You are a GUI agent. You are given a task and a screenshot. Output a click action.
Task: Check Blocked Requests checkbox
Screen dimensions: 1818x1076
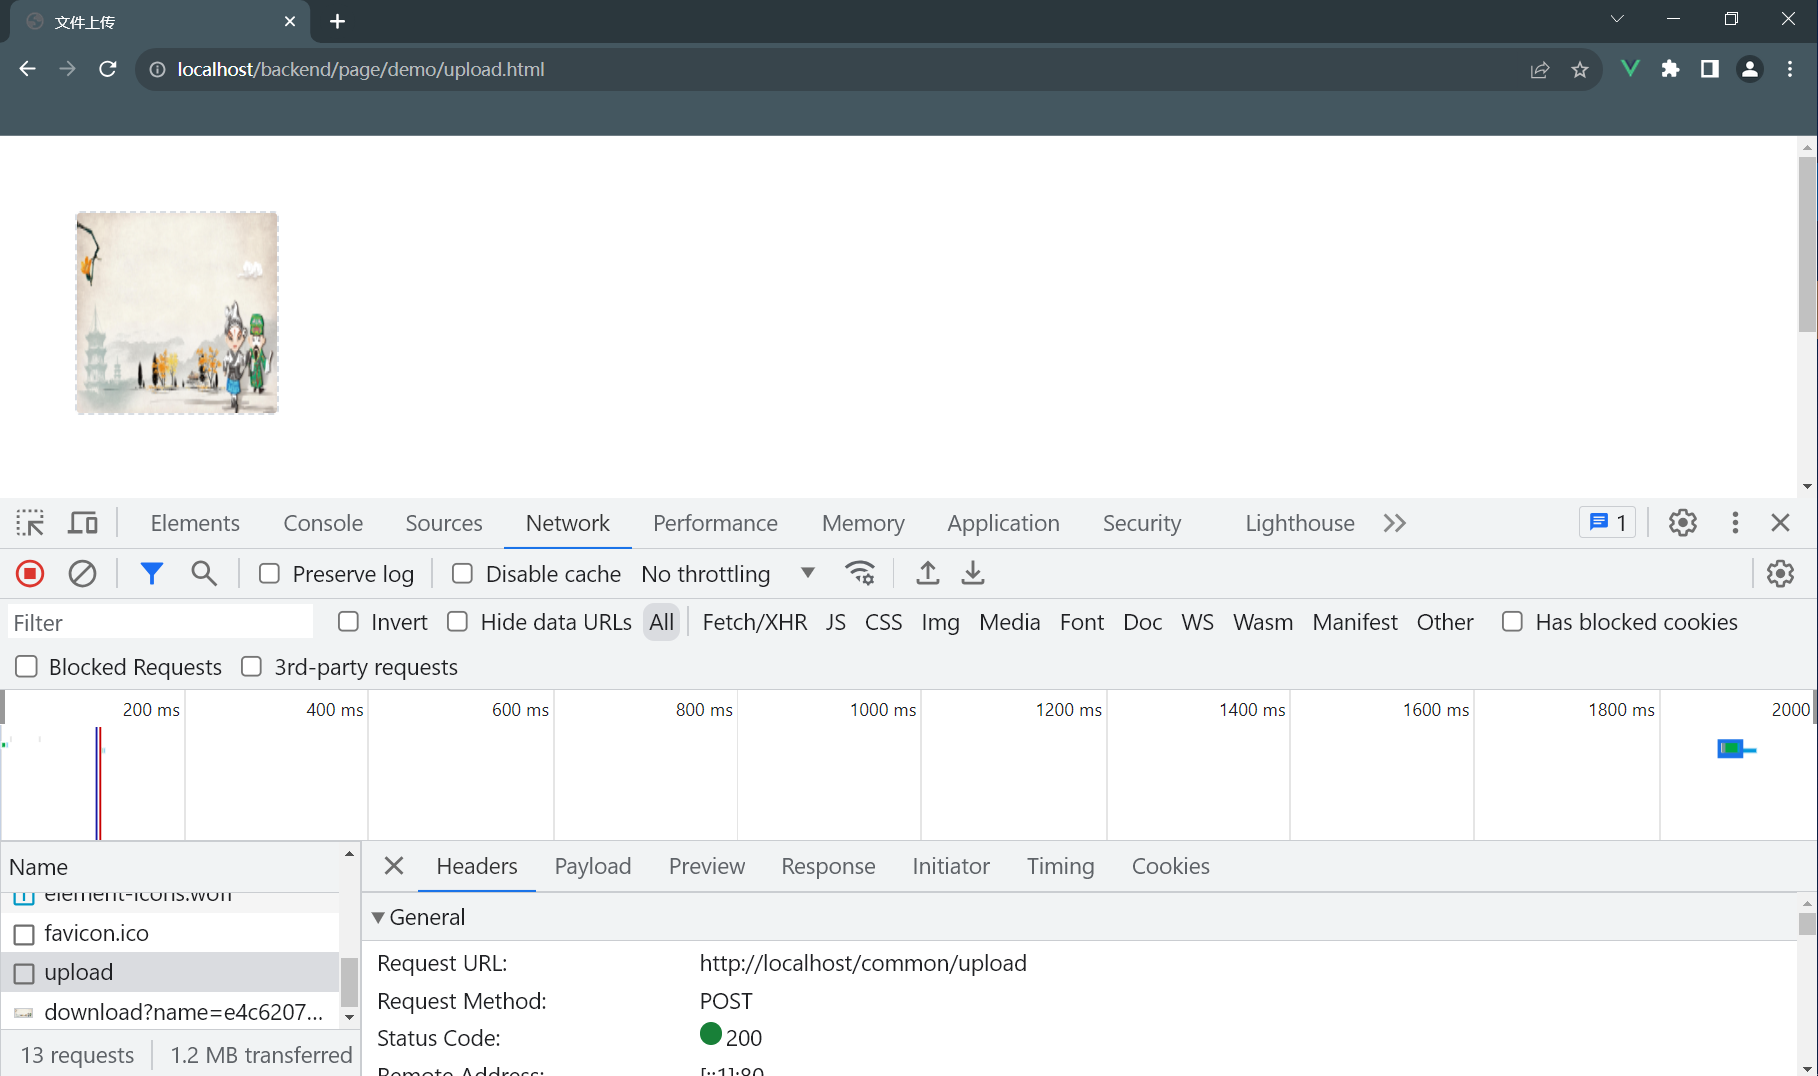pos(27,666)
